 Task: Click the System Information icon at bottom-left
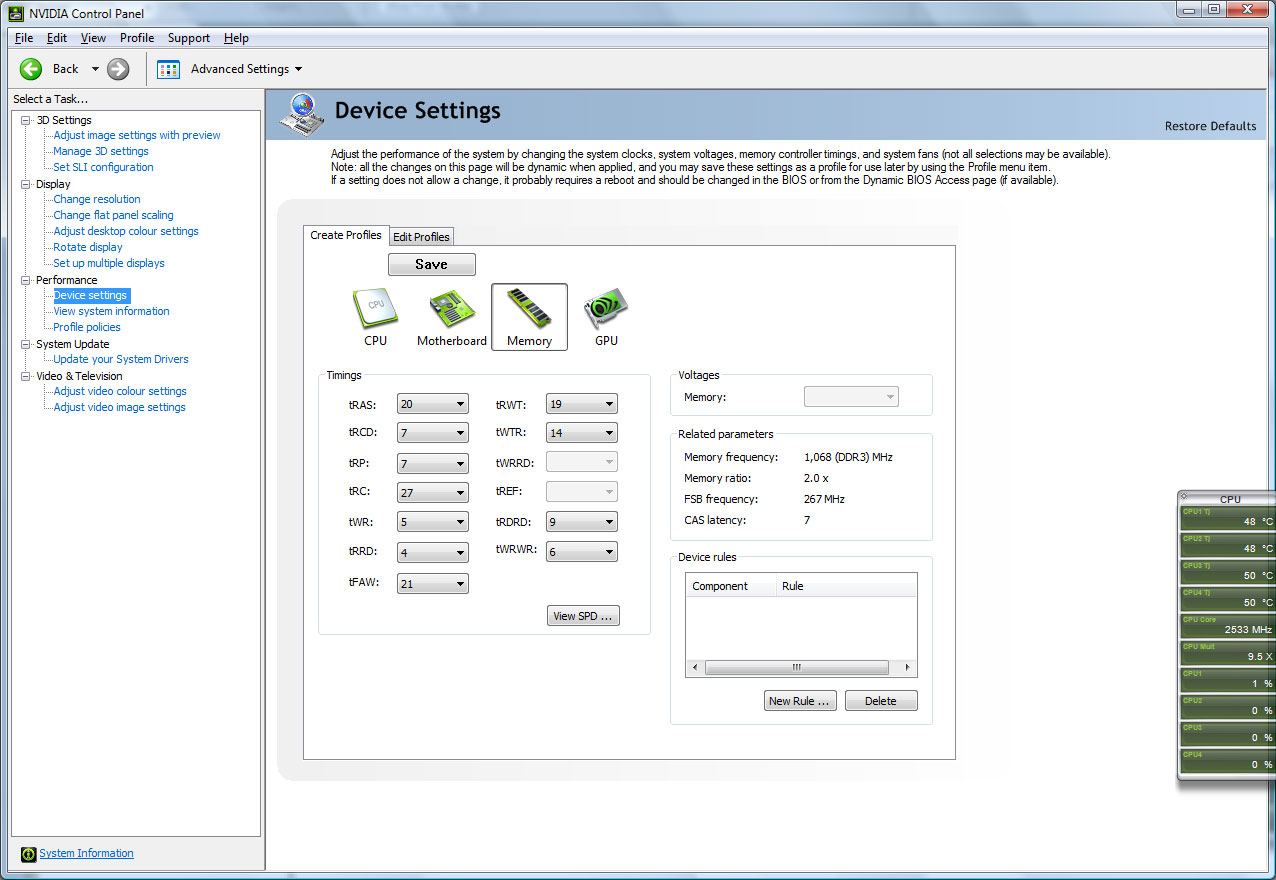28,854
